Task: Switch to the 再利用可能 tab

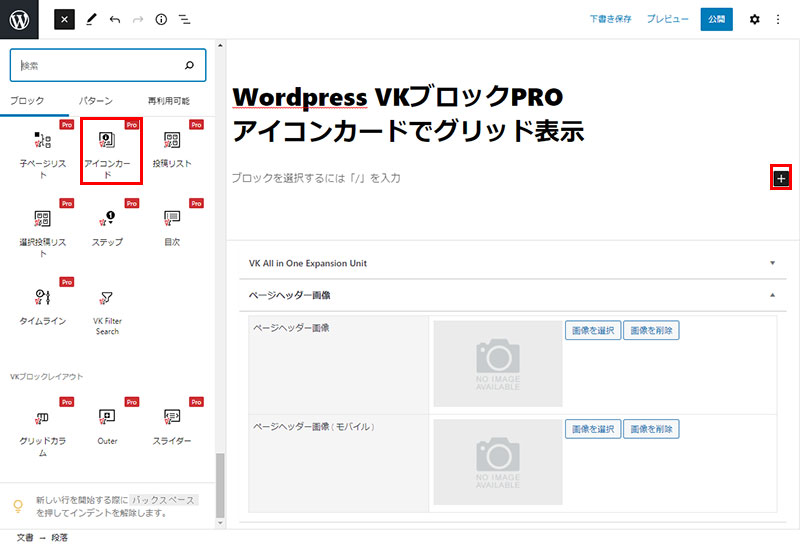Action: pyautogui.click(x=169, y=101)
